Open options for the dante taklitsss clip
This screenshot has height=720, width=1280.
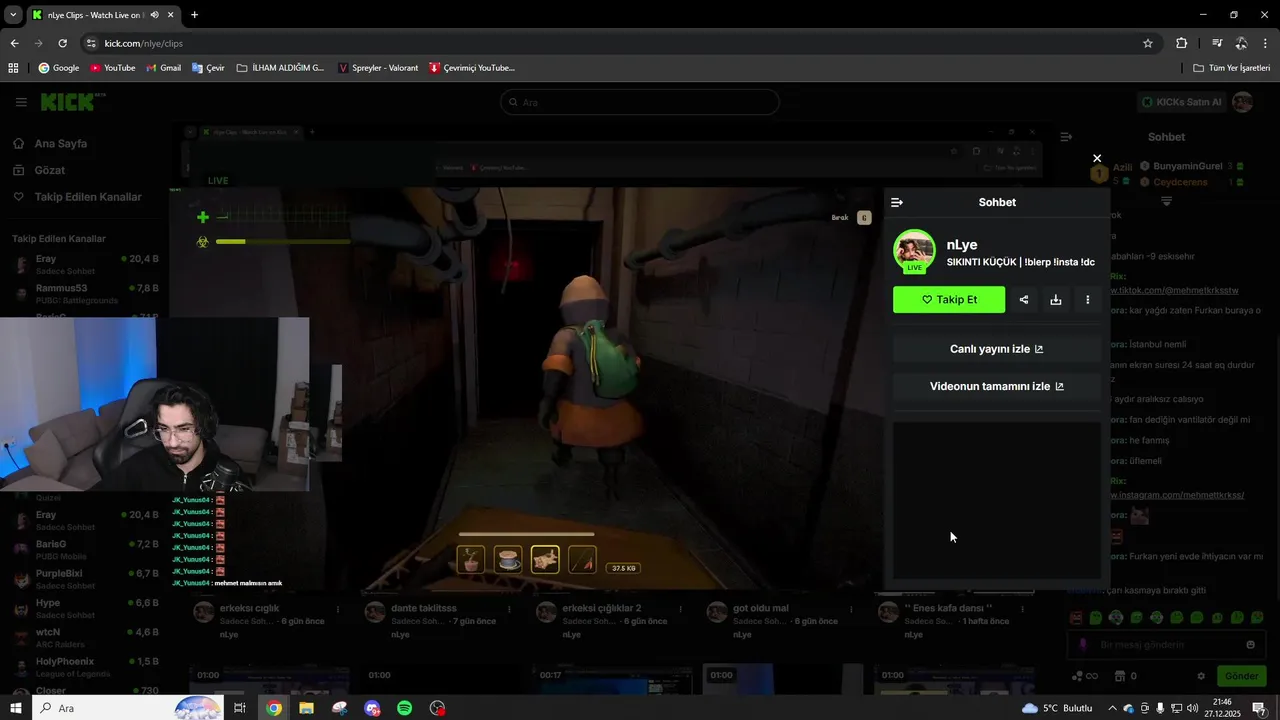(510, 609)
